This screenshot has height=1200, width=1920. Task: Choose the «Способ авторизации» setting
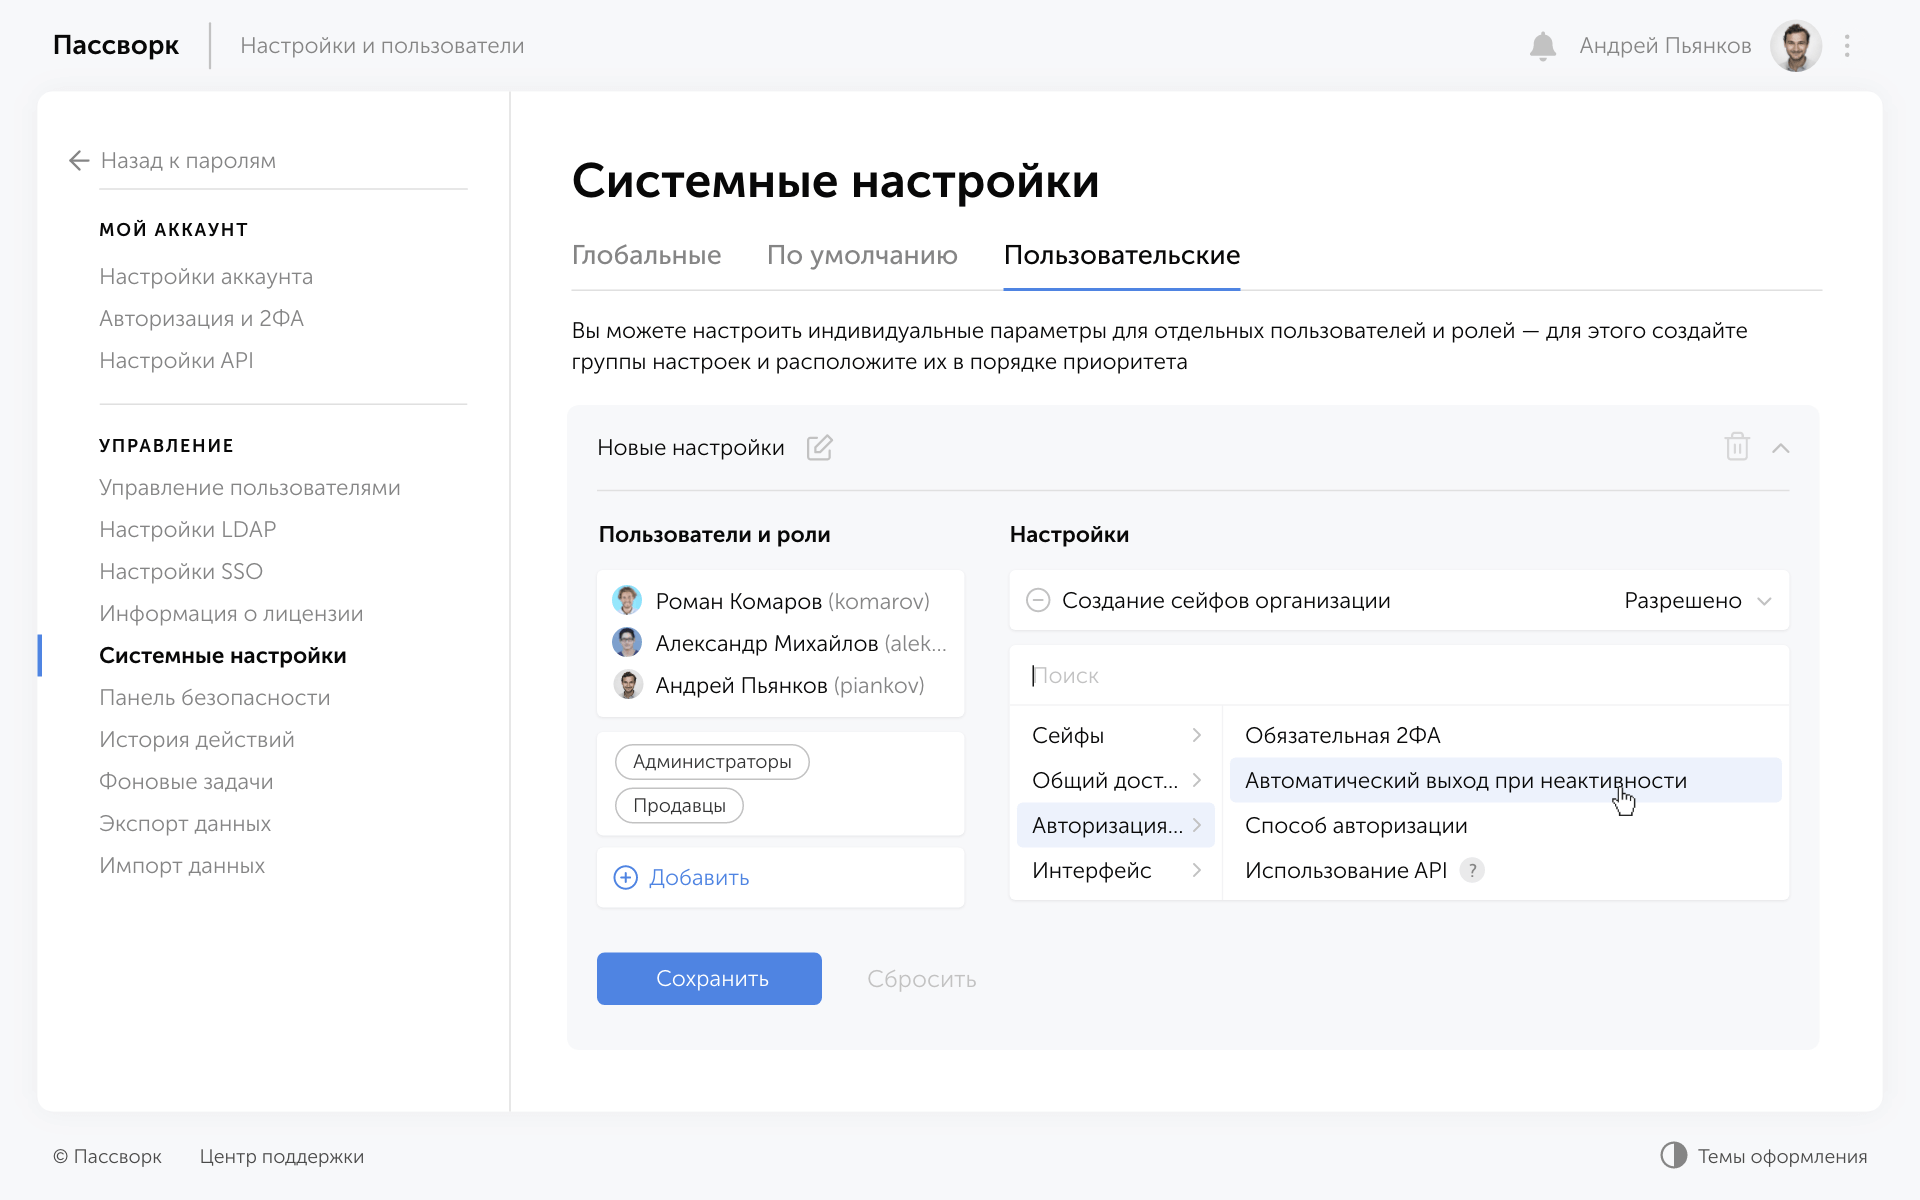click(1505, 825)
